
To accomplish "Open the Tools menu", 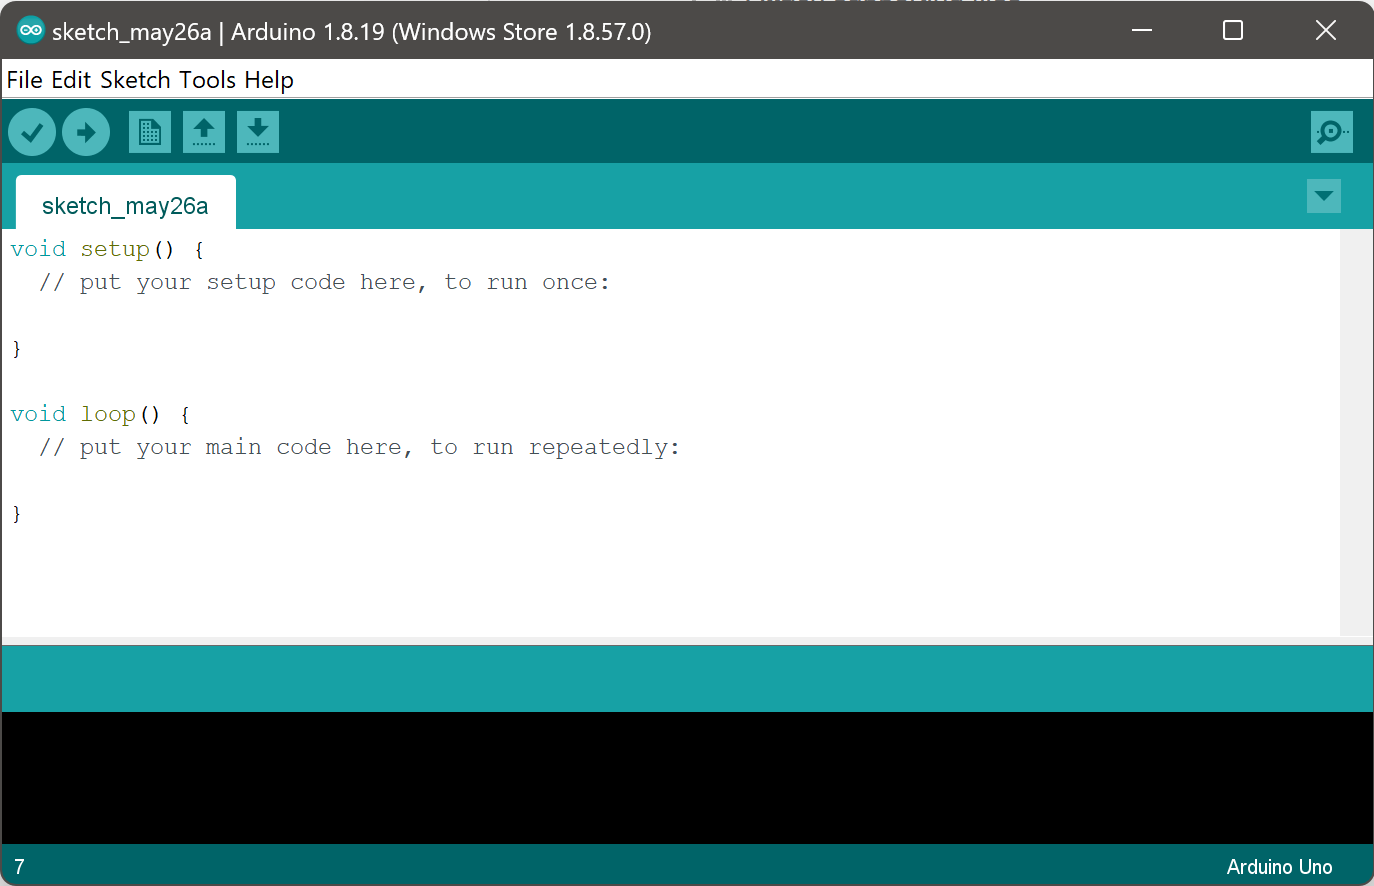I will (207, 80).
